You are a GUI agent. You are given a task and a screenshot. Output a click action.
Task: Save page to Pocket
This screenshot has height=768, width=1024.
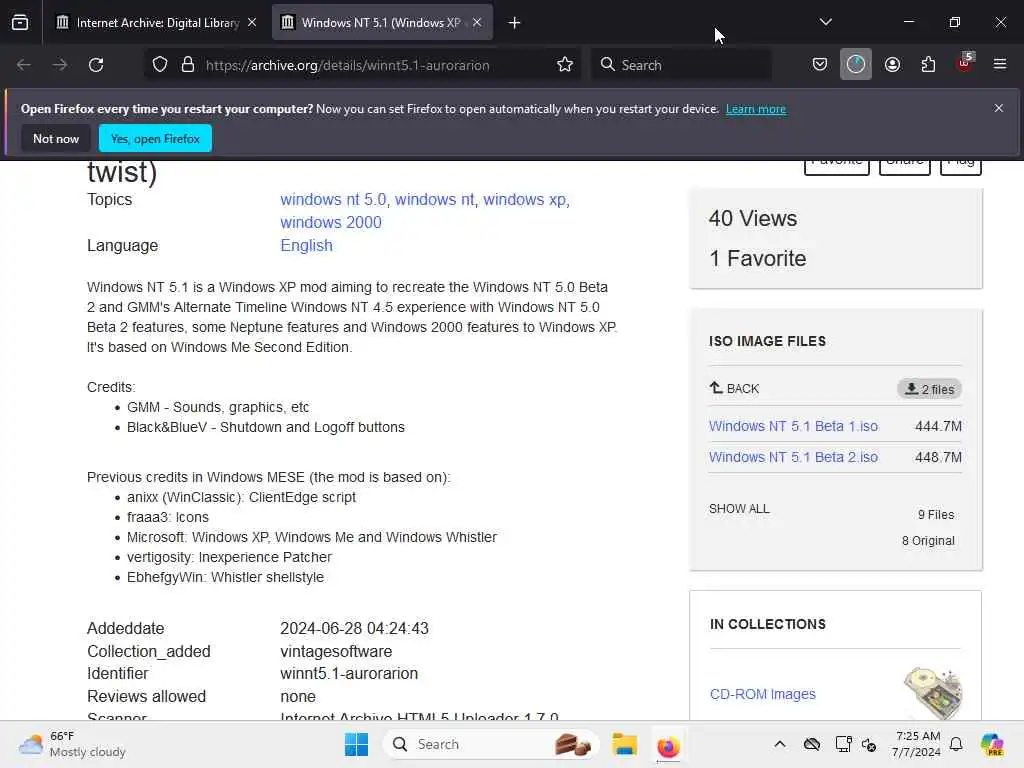click(820, 64)
